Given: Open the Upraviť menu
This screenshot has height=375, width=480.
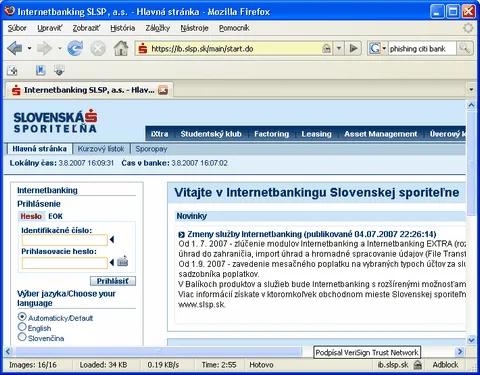Looking at the screenshot, I should (49, 28).
